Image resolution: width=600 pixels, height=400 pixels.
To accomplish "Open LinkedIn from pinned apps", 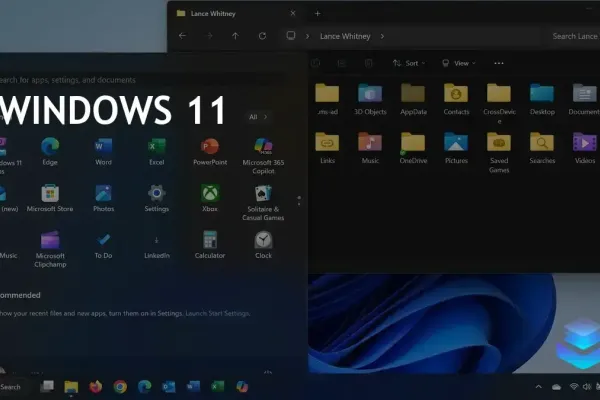I will tap(157, 245).
